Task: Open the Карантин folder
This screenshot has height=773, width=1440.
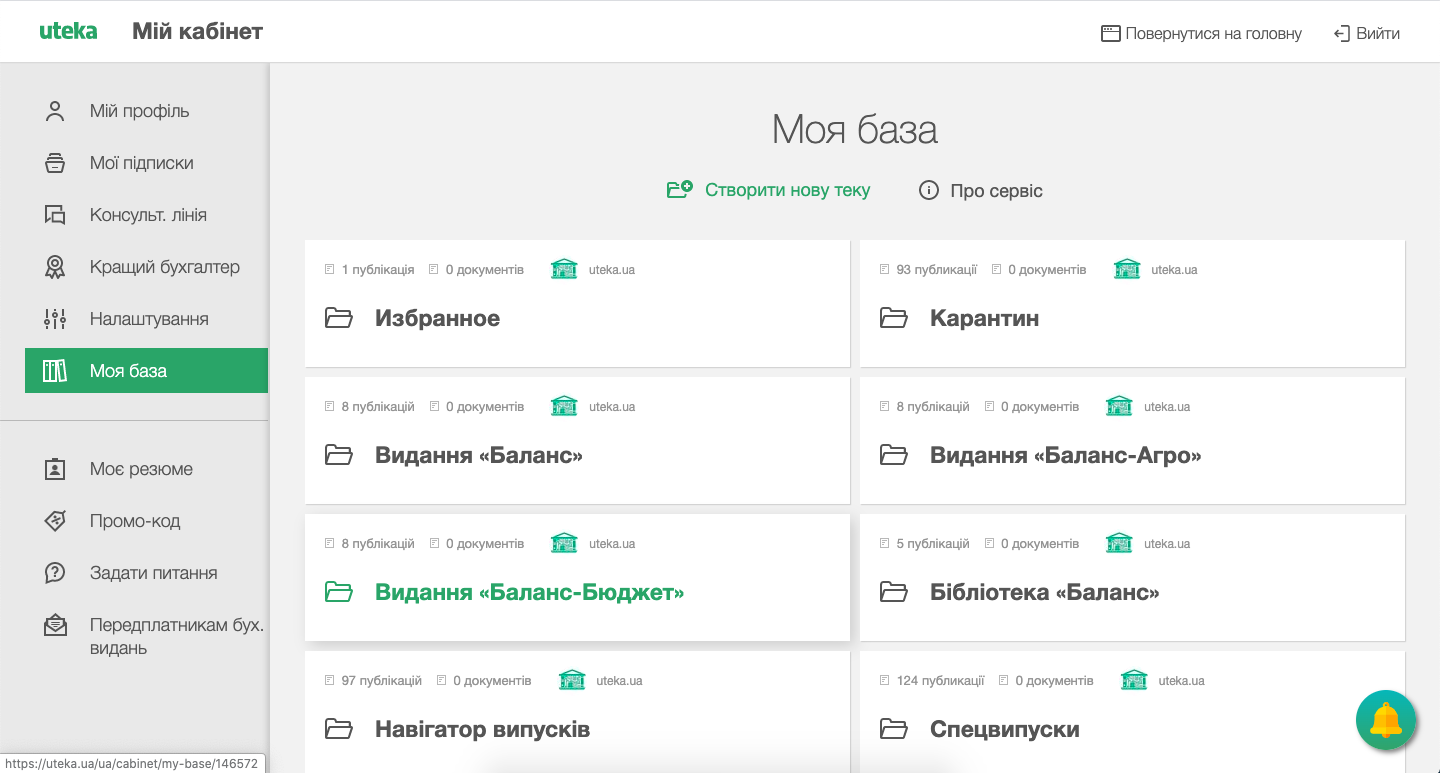Action: pos(984,318)
